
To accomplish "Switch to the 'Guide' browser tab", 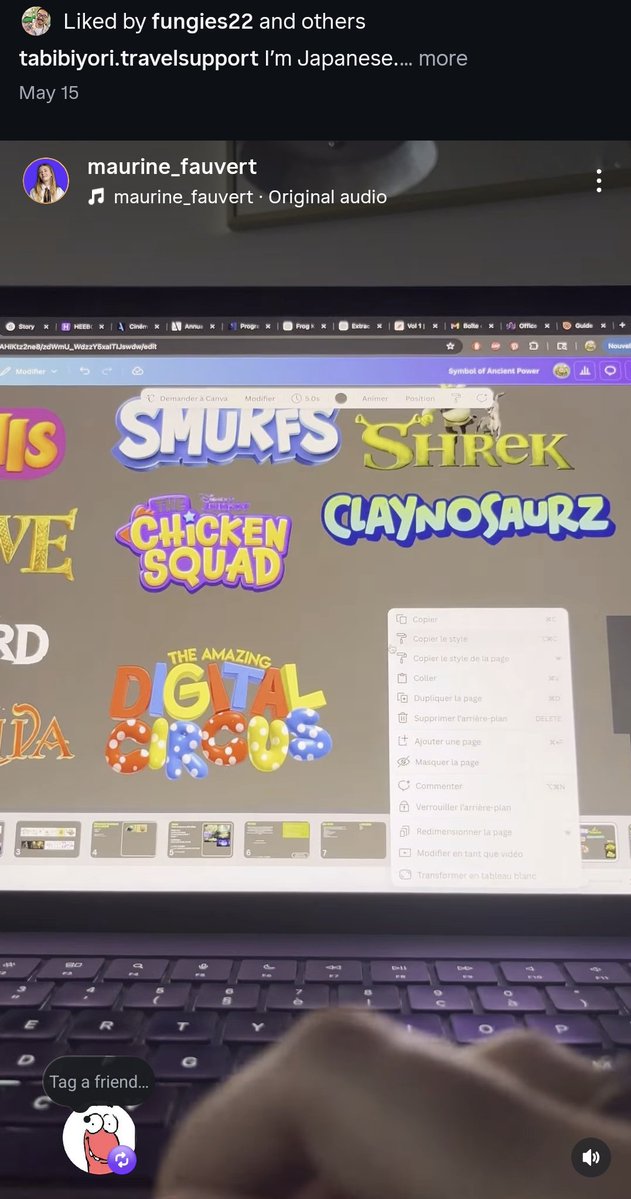I will point(584,326).
